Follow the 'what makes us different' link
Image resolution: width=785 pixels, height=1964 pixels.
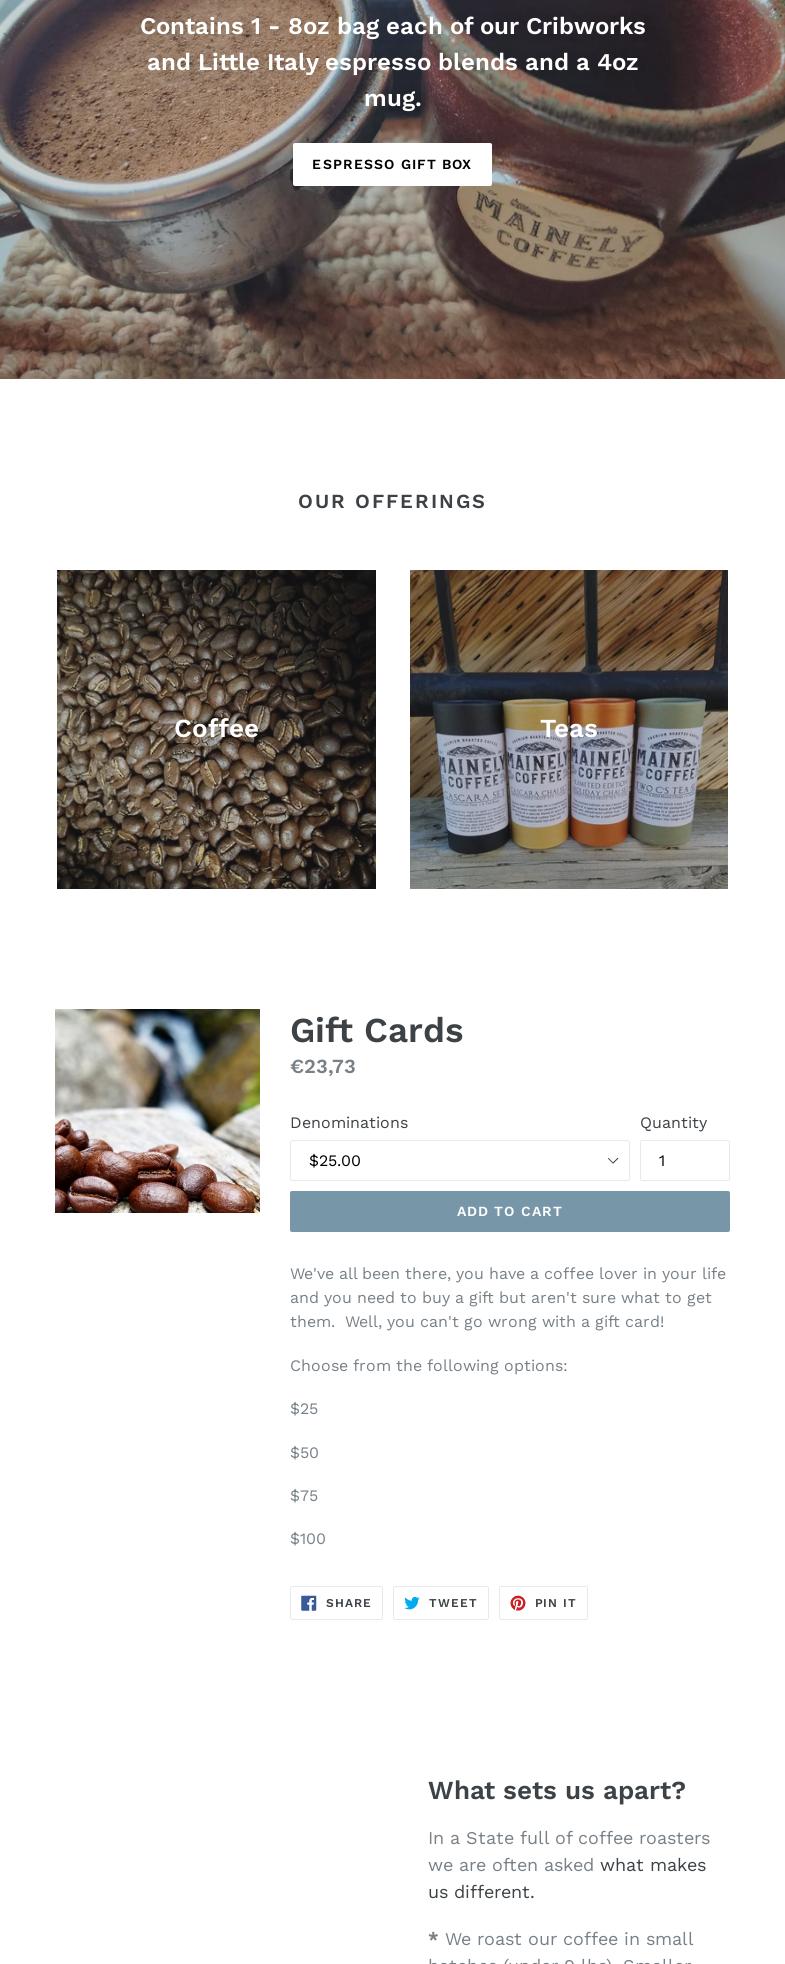[x=567, y=1878]
